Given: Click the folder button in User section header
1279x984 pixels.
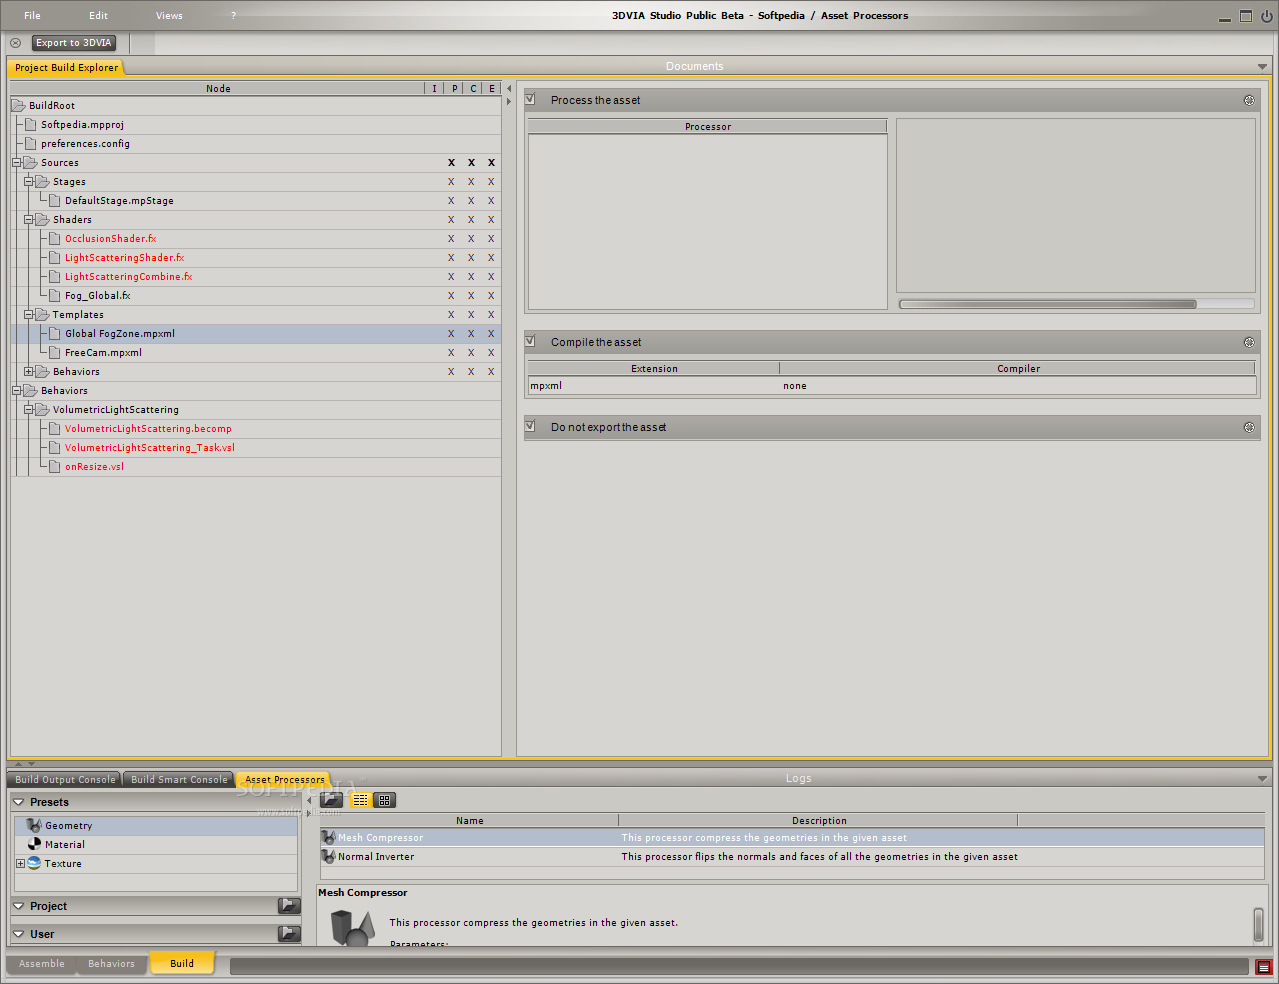Looking at the screenshot, I should [x=289, y=933].
